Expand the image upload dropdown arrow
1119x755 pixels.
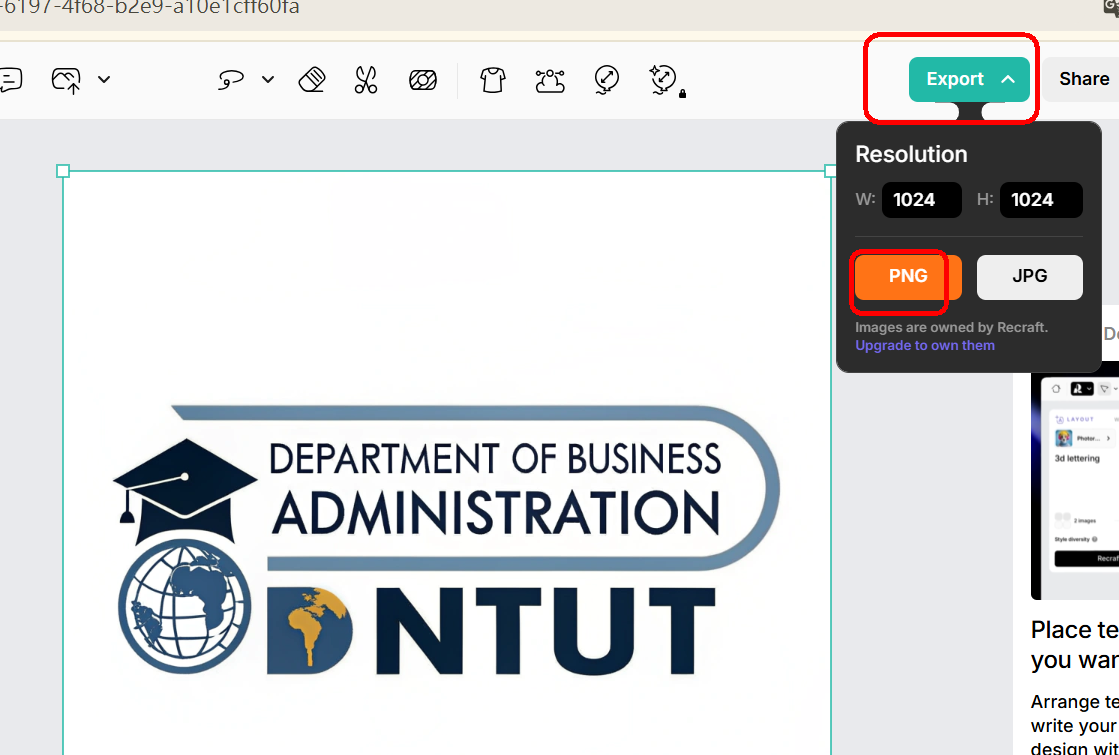pyautogui.click(x=104, y=79)
